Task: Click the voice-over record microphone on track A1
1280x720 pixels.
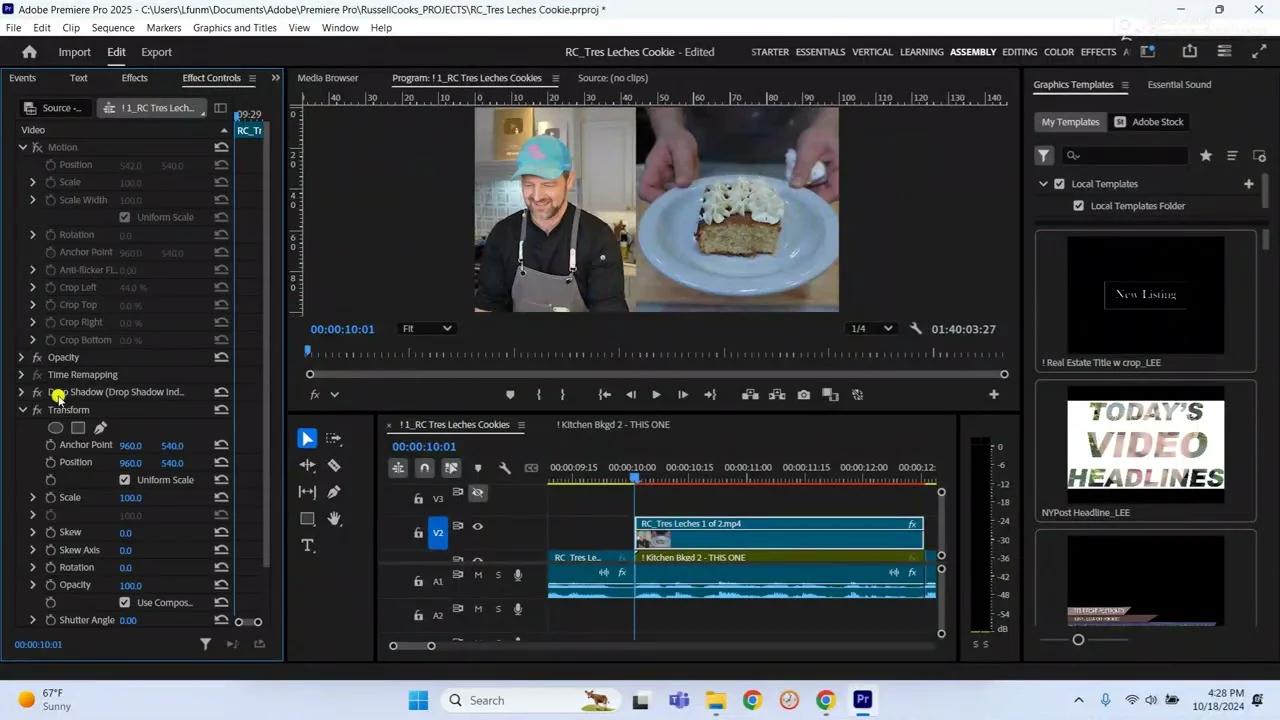Action: pos(517,574)
